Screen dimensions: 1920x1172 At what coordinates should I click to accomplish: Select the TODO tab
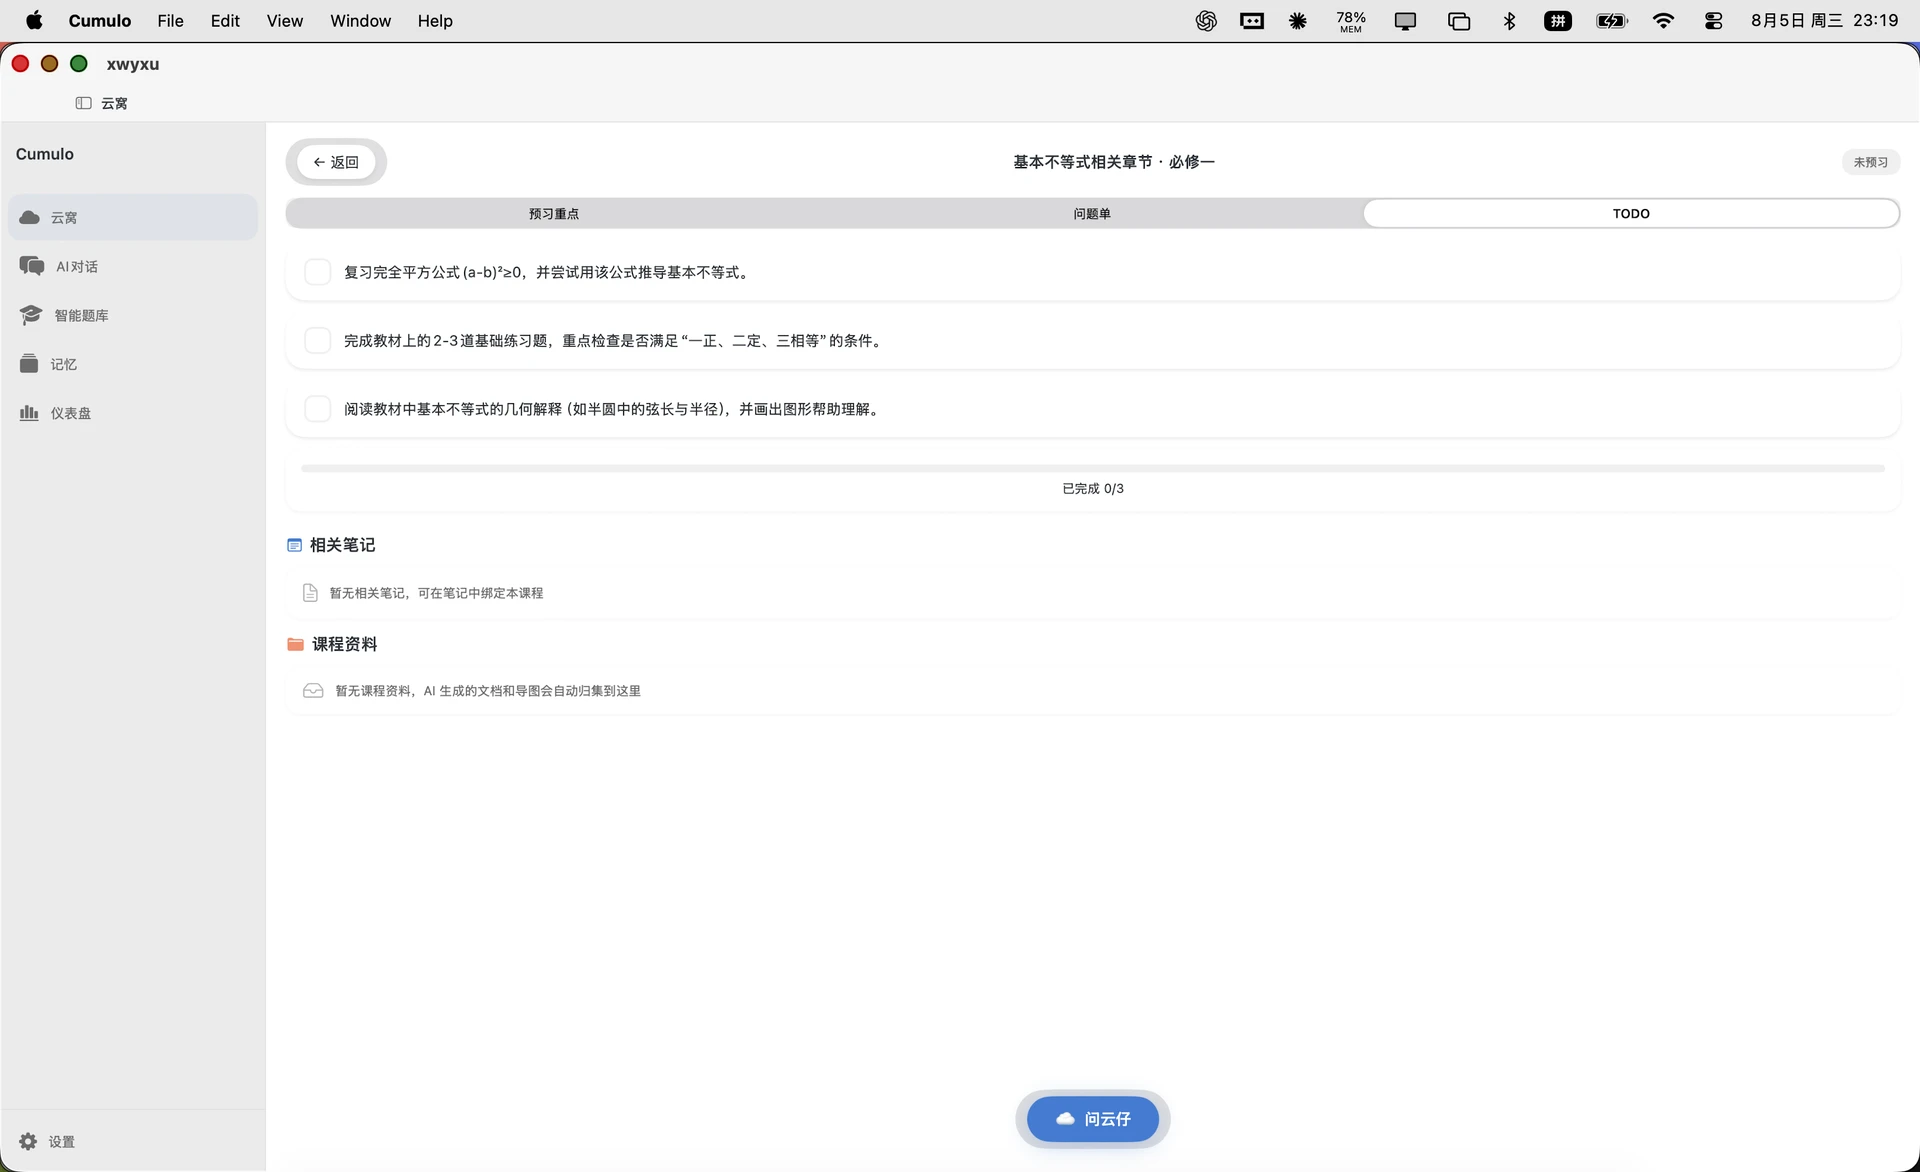click(1631, 213)
